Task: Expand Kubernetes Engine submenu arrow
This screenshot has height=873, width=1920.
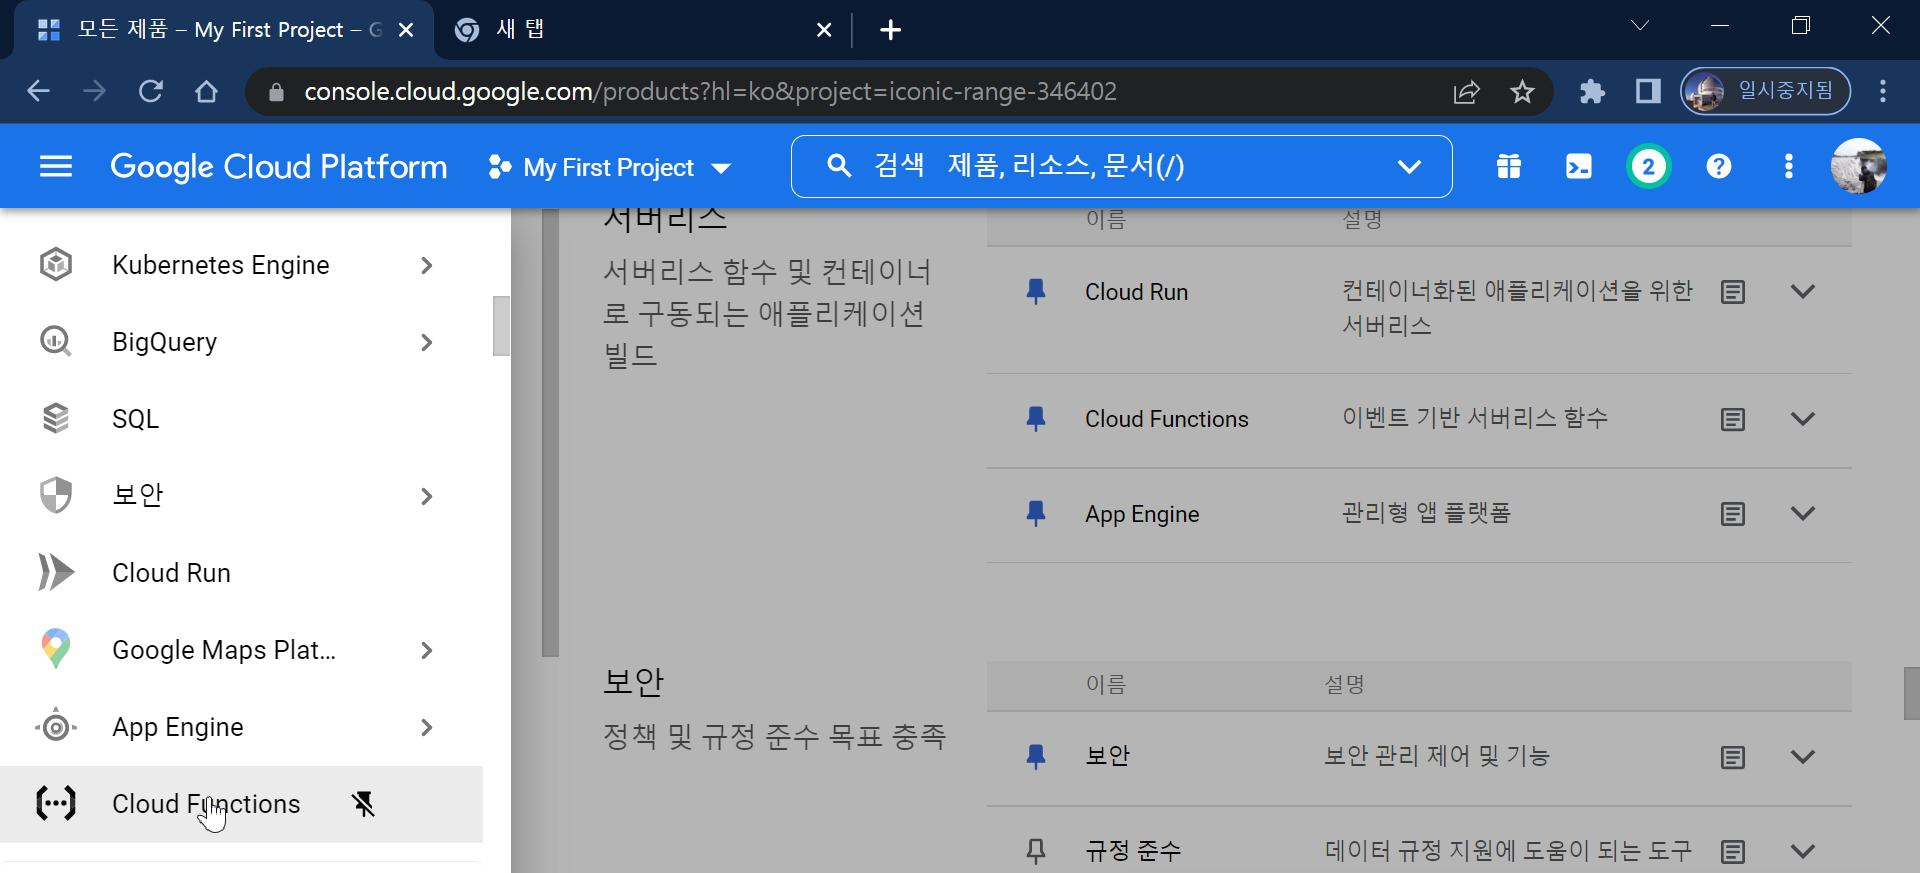Action: coord(427,265)
